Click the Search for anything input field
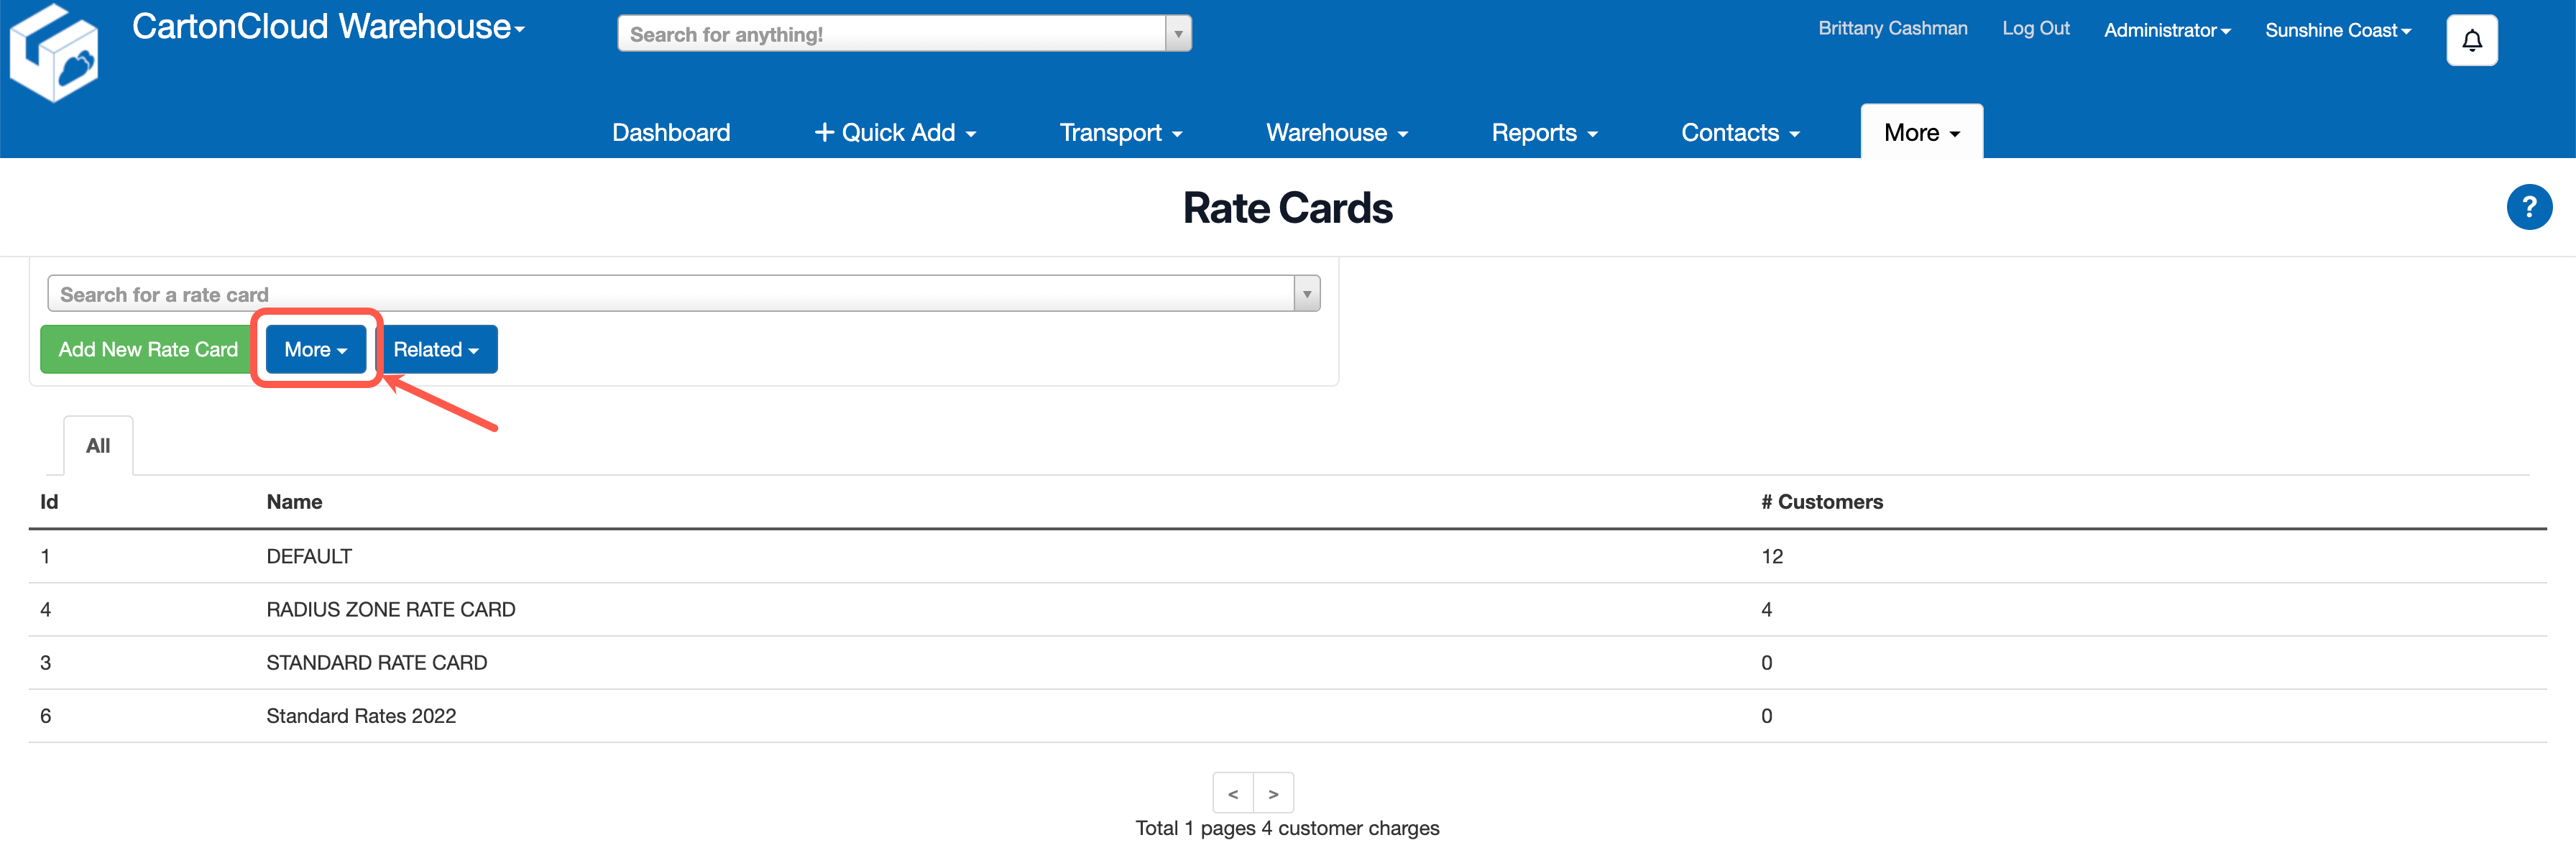The image size is (2576, 858). click(x=890, y=33)
